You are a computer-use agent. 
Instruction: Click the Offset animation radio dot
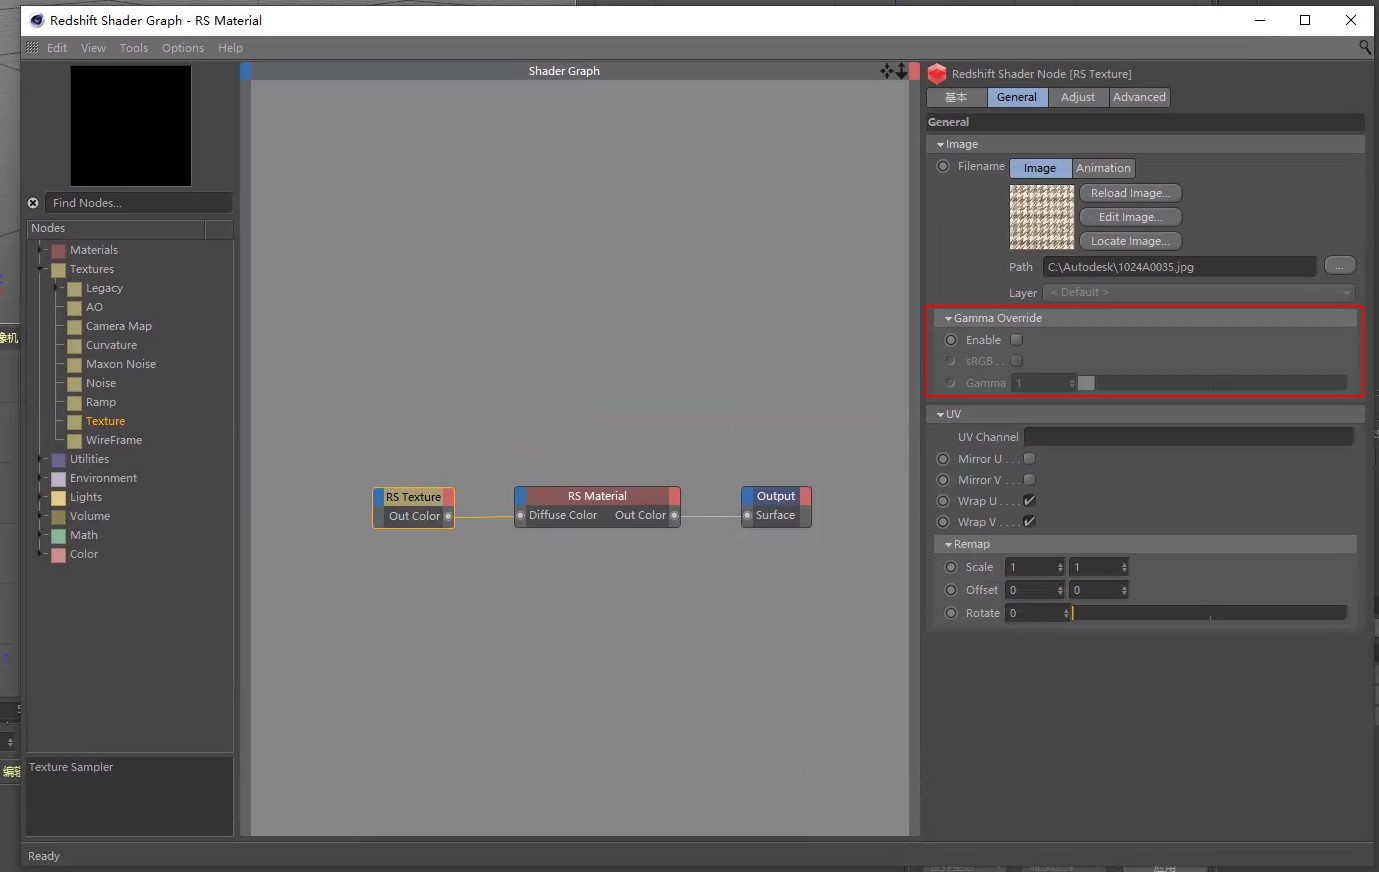951,590
